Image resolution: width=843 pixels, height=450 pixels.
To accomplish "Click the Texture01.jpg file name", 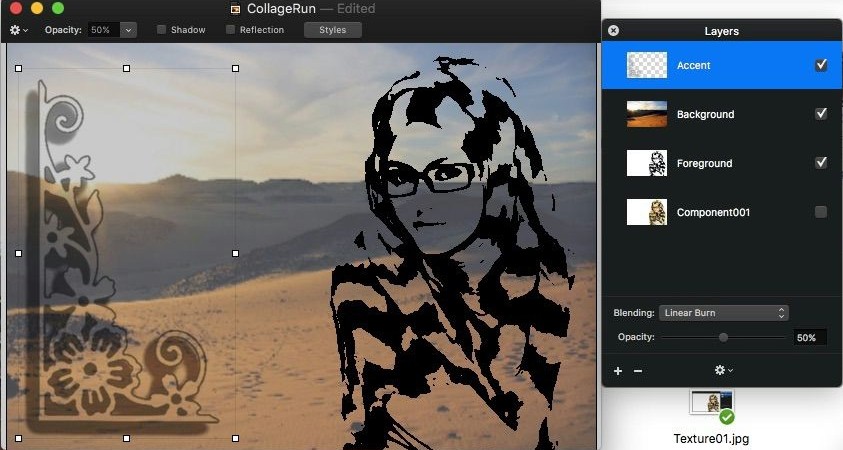I will click(x=711, y=438).
